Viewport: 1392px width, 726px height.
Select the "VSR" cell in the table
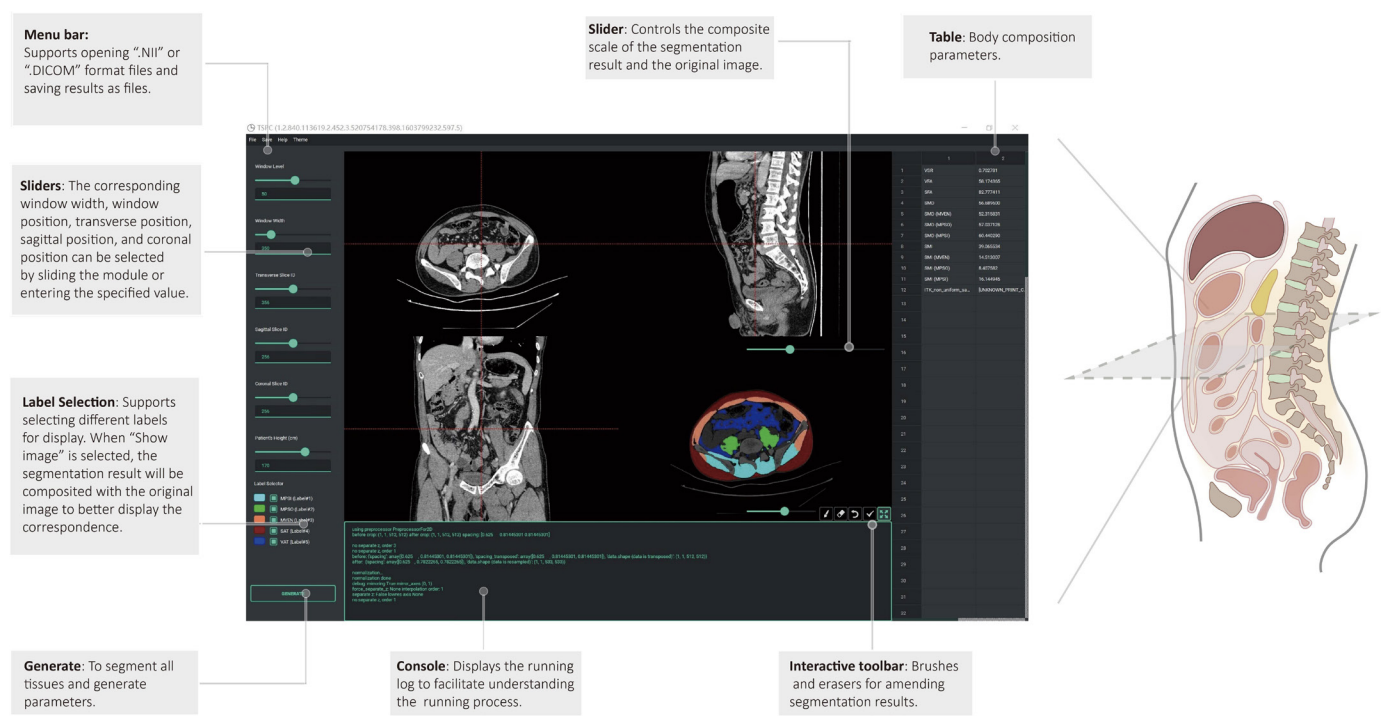click(948, 170)
